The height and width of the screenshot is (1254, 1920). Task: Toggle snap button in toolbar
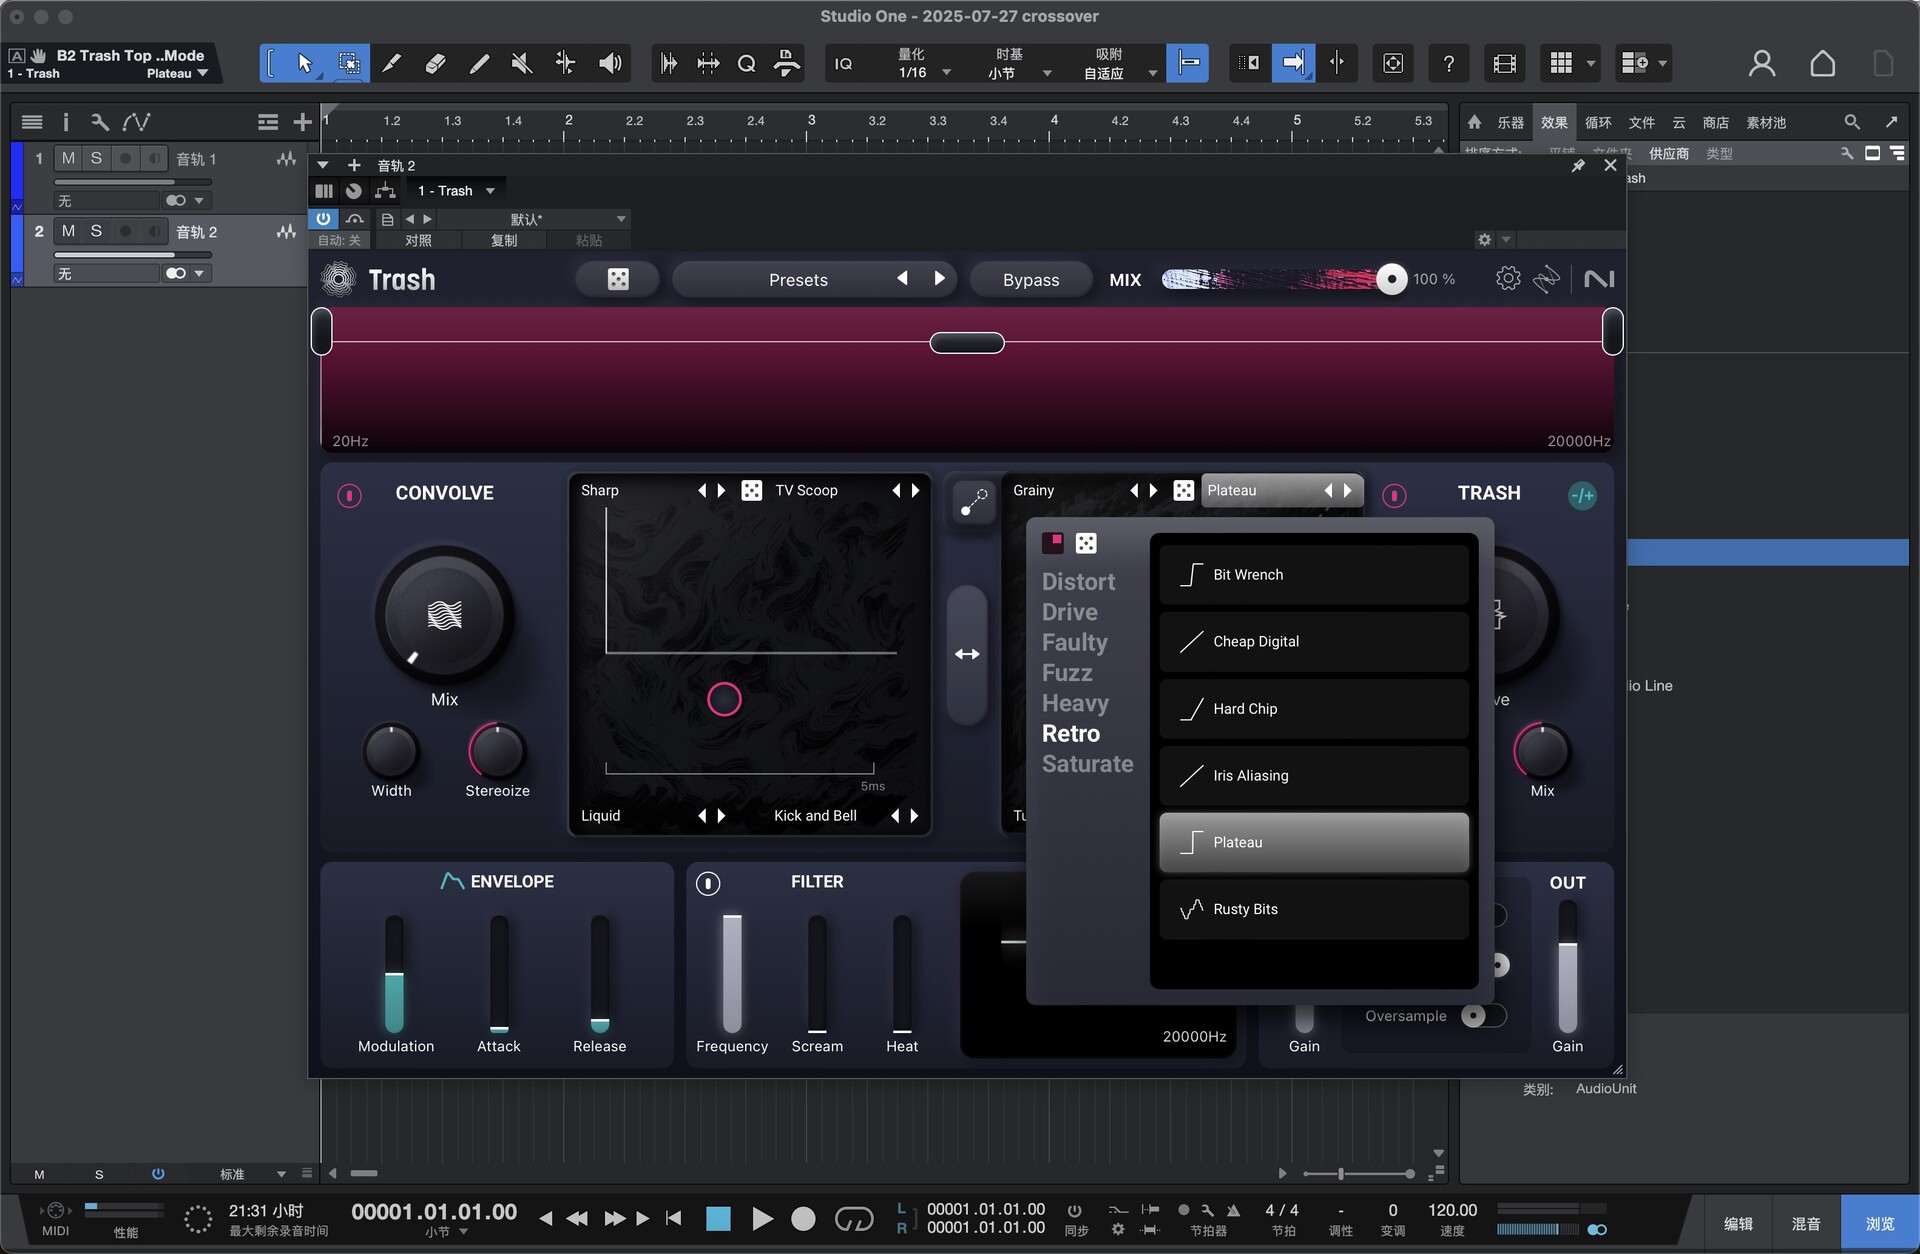click(1188, 63)
